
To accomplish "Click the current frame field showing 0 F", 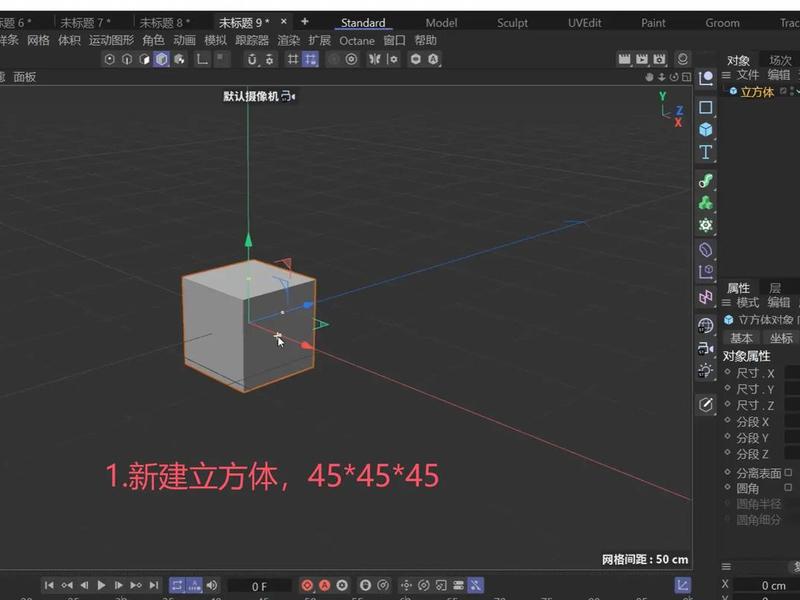I will [x=259, y=586].
